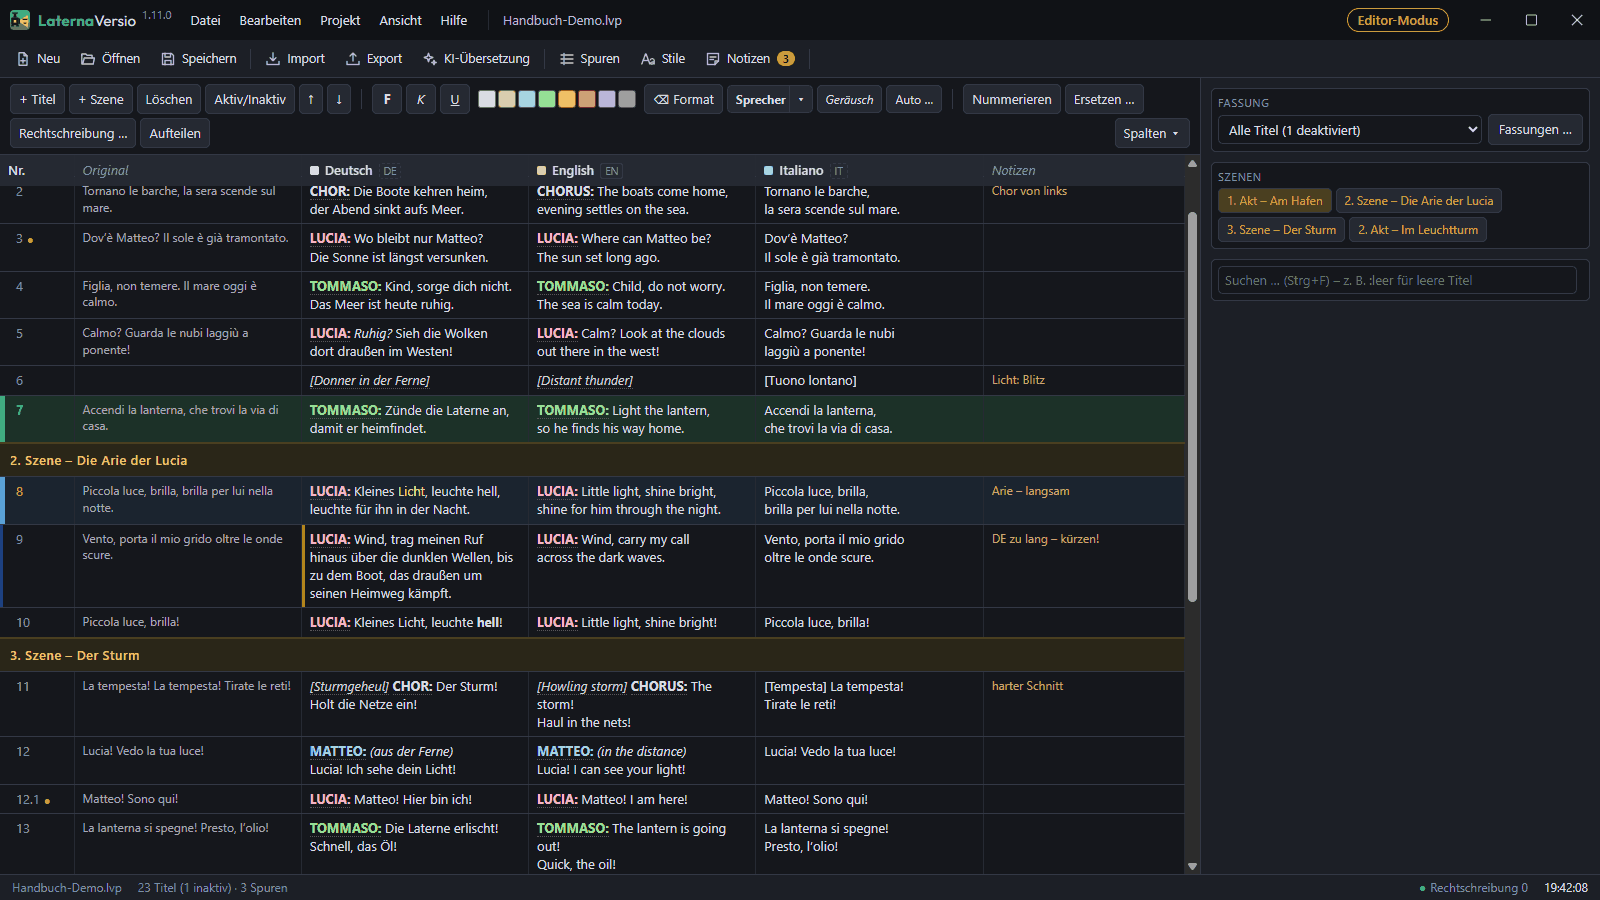Image resolution: width=1600 pixels, height=900 pixels.
Task: Click the LaternaVersio app logo
Action: (20, 20)
